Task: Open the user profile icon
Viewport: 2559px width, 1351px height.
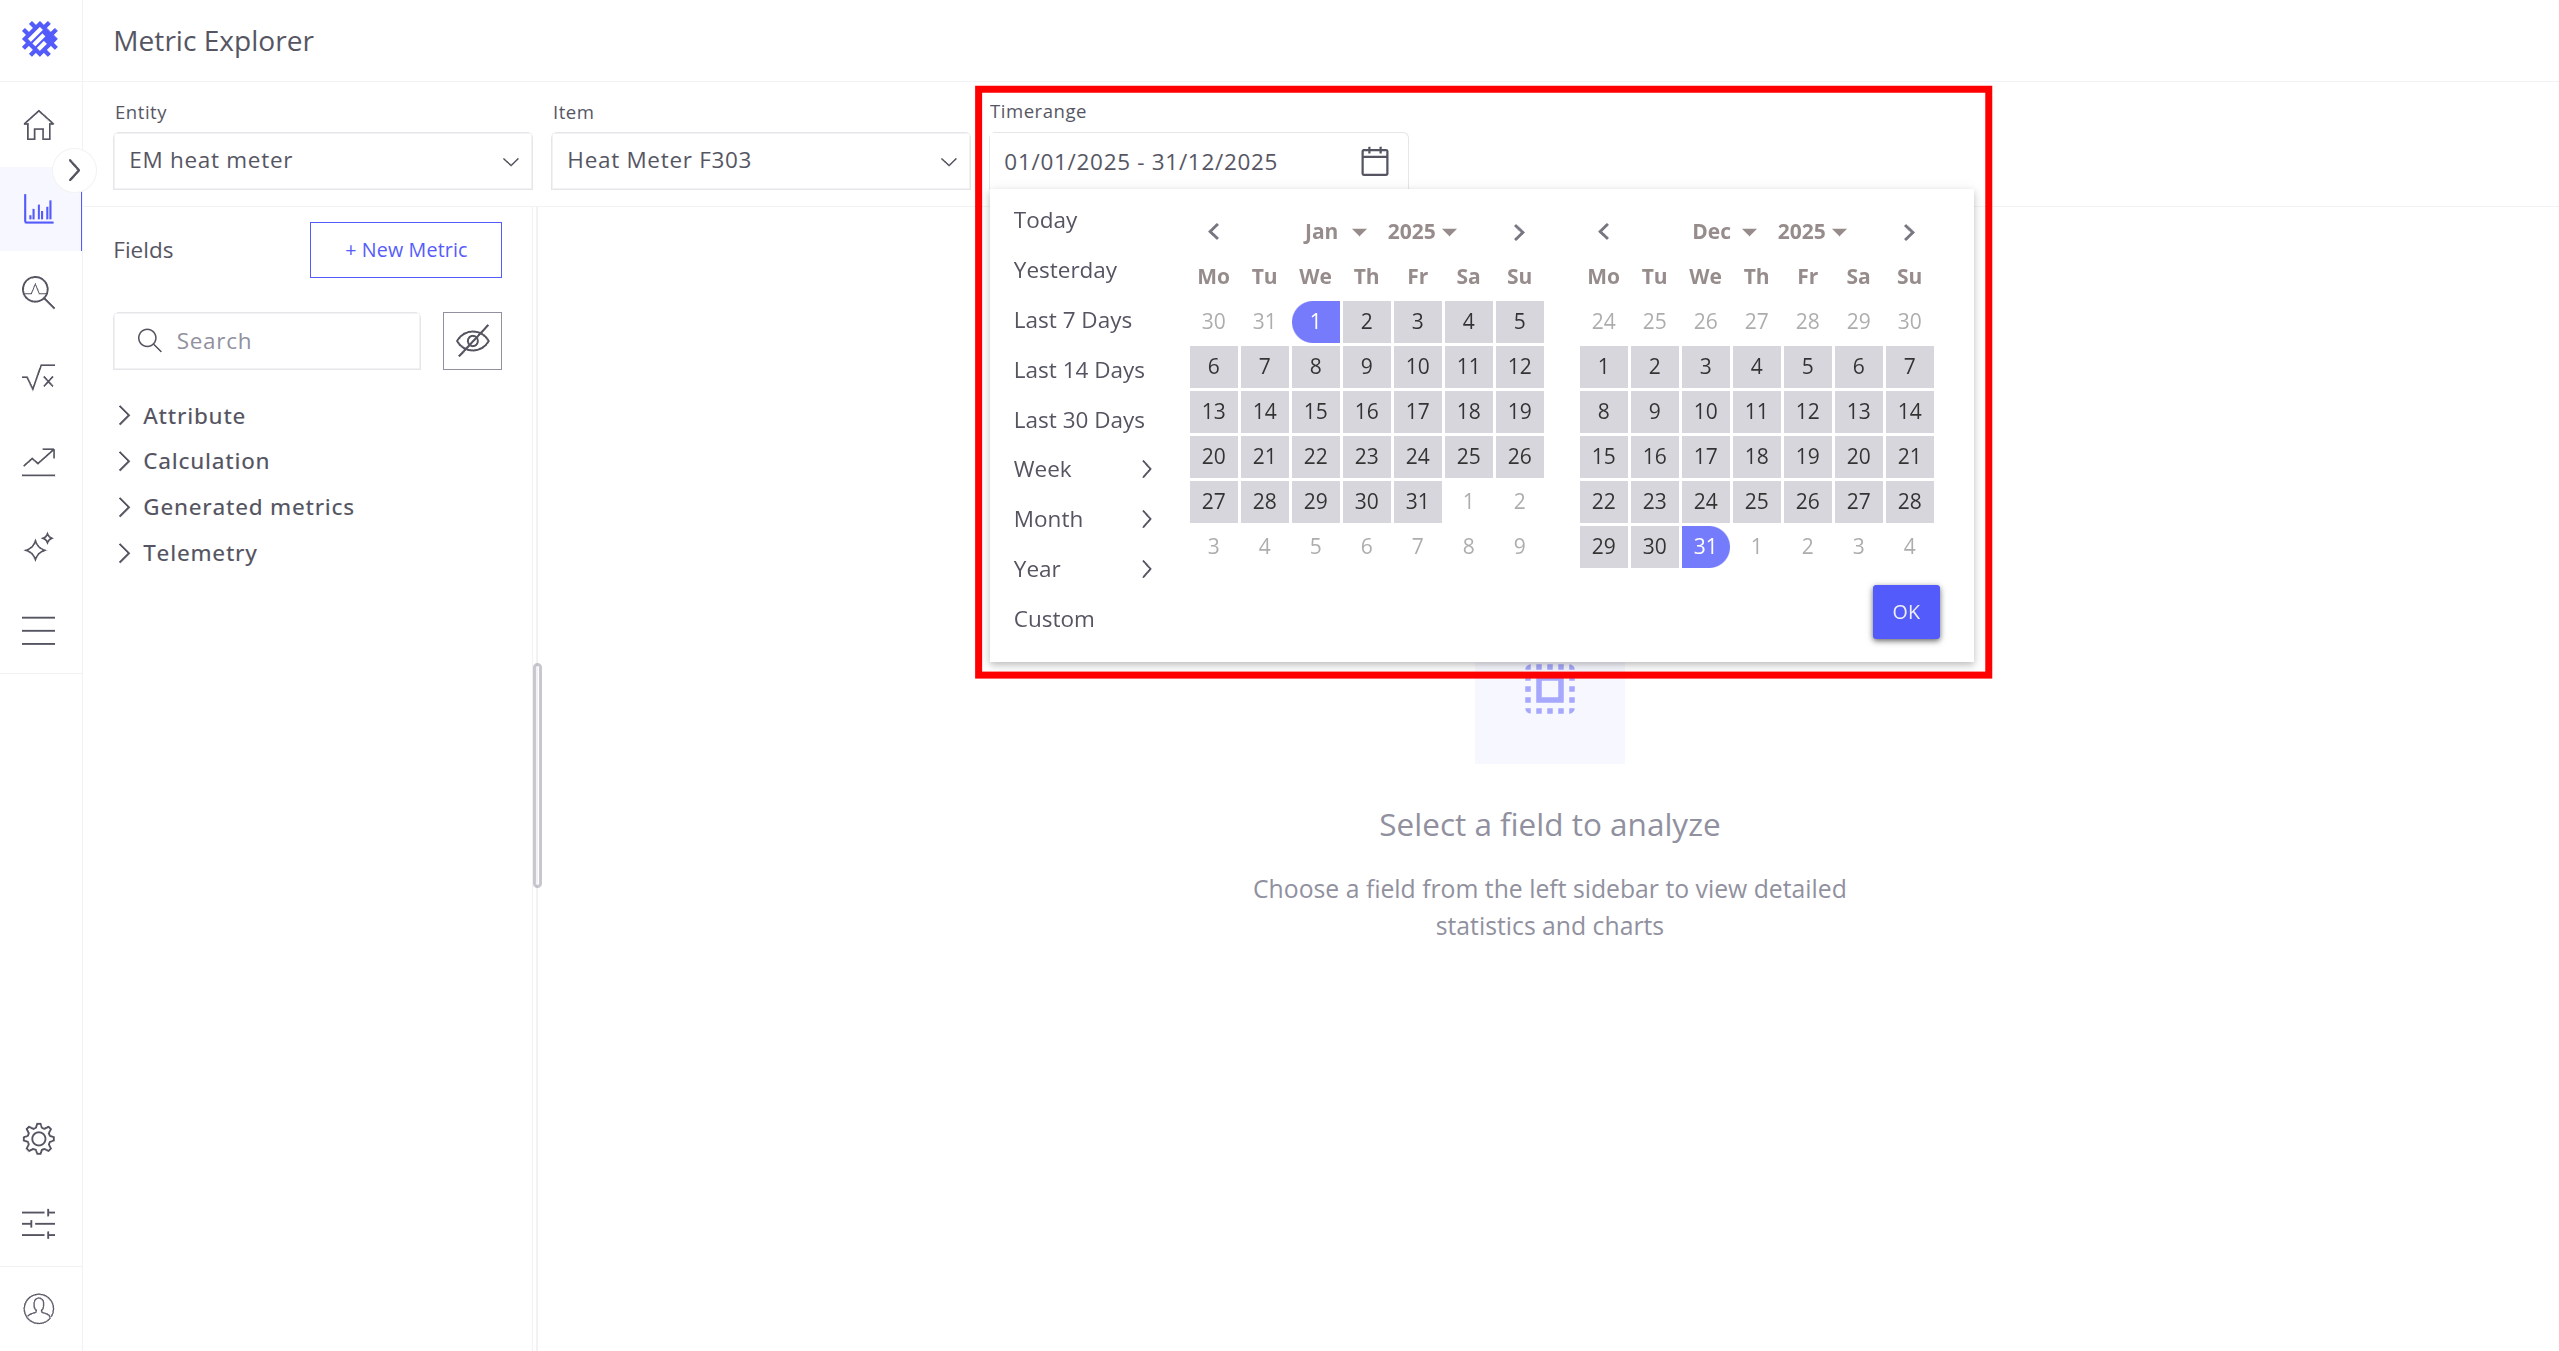Action: point(39,1308)
